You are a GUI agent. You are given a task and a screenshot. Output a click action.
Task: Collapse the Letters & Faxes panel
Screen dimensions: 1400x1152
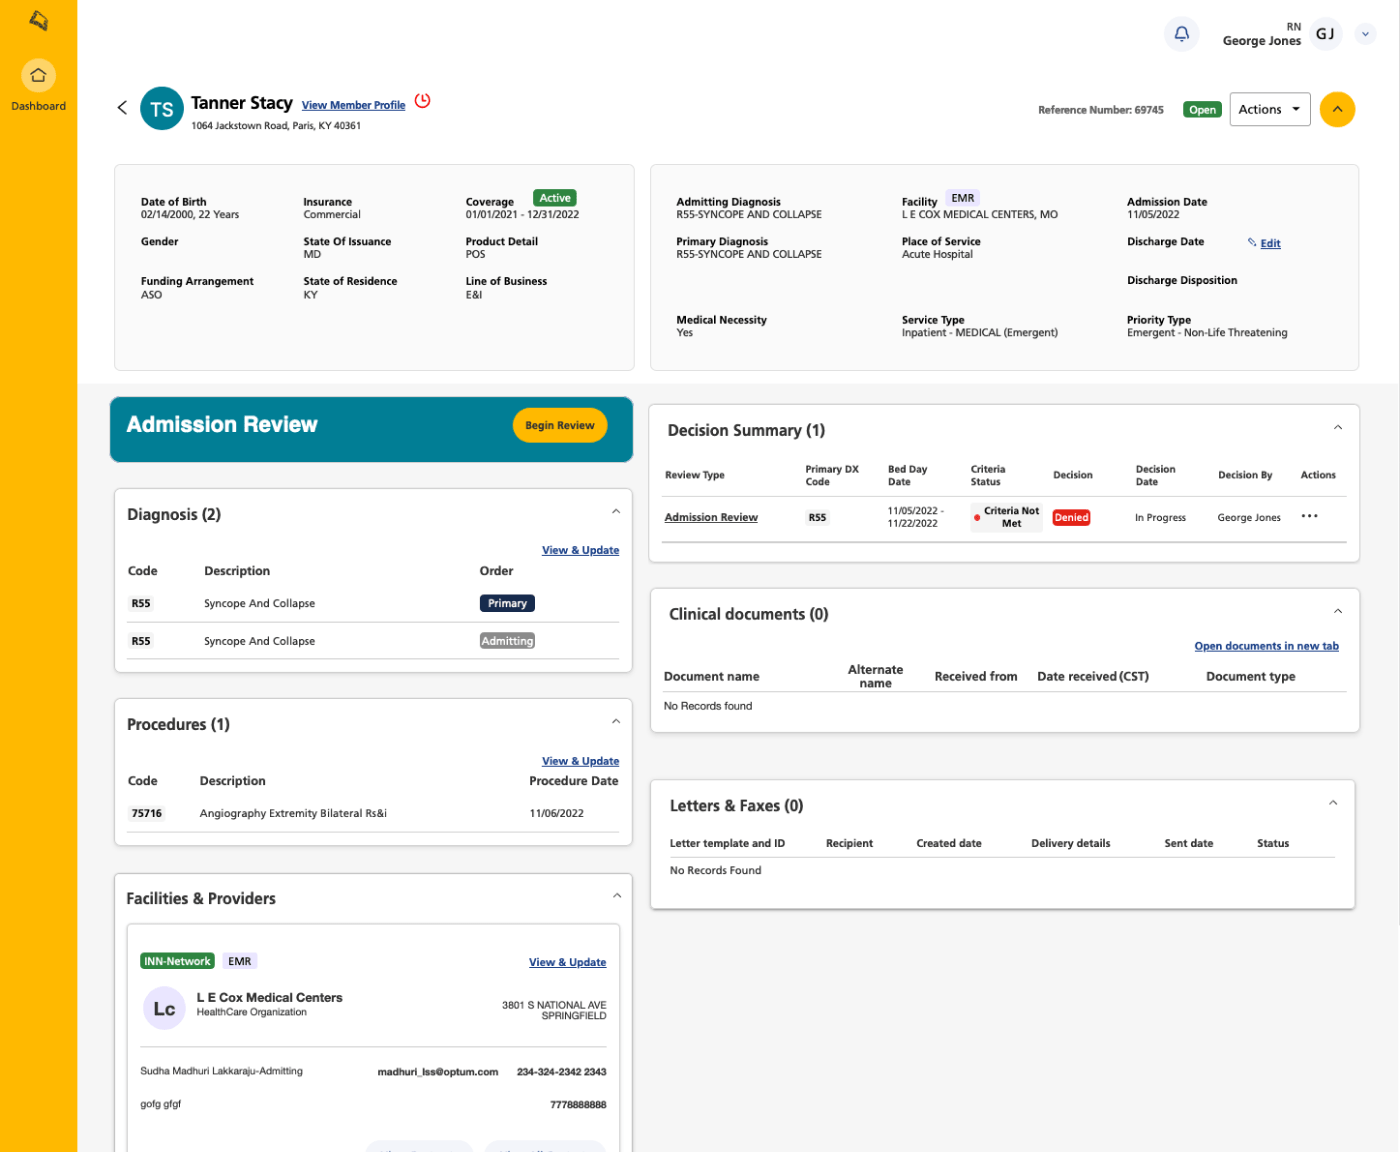point(1332,803)
